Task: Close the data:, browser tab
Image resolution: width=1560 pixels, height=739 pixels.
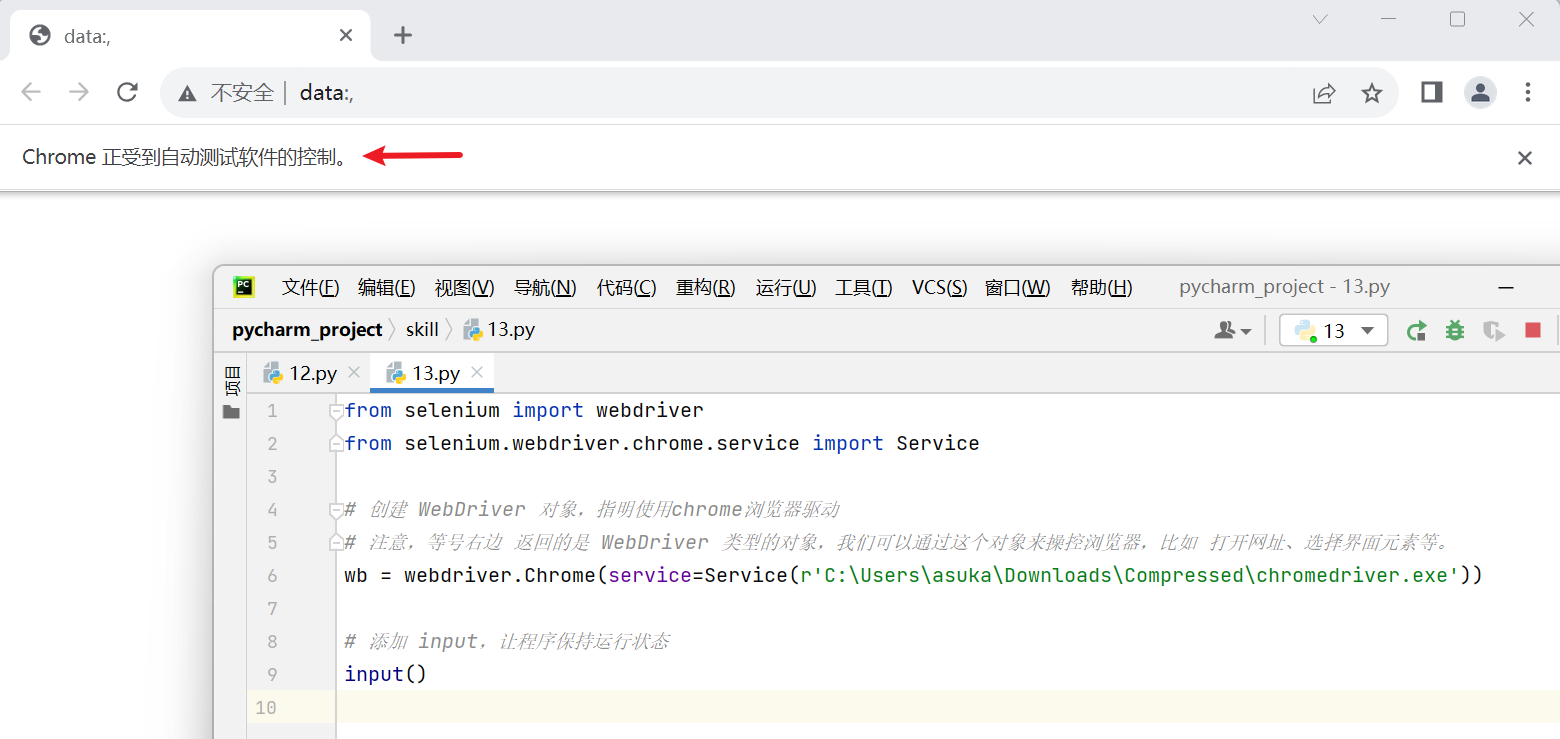Action: pyautogui.click(x=346, y=35)
